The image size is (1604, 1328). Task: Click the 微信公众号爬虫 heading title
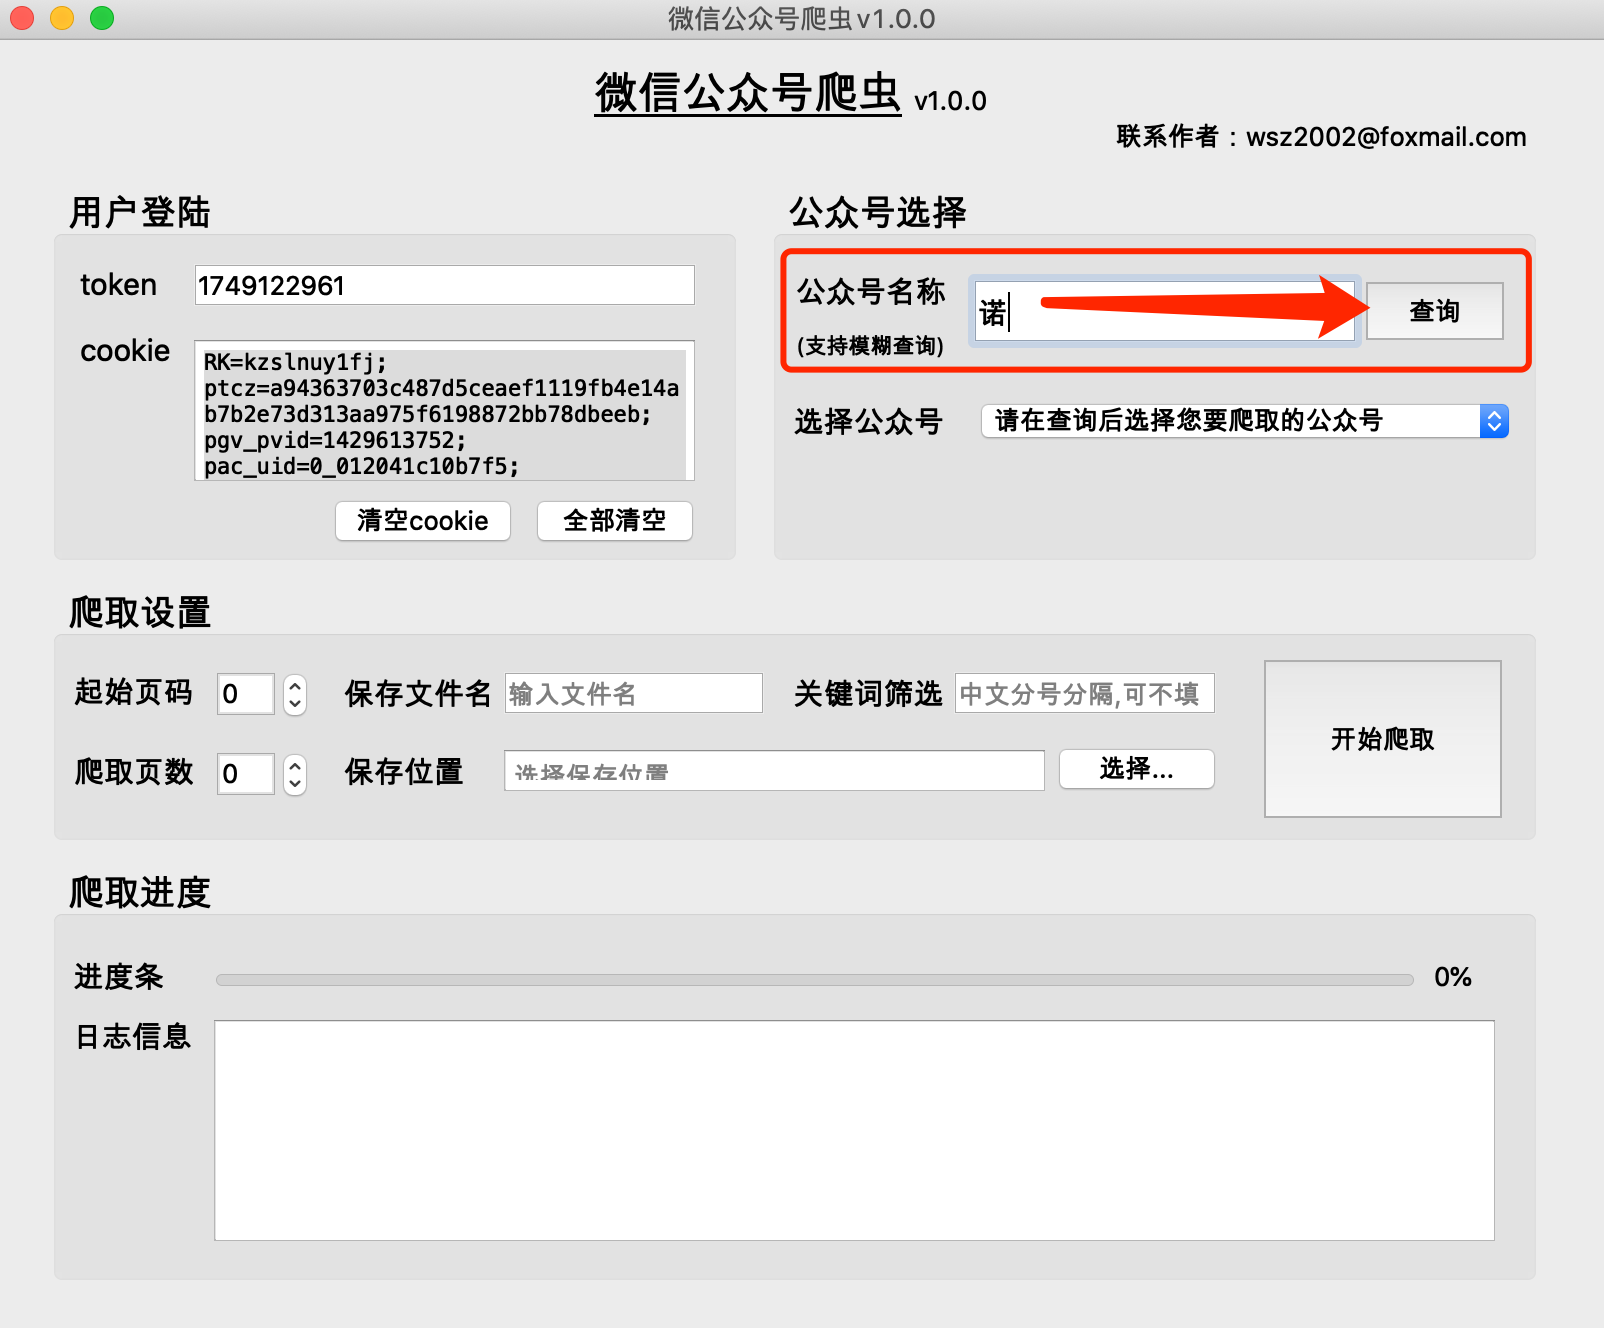(748, 93)
